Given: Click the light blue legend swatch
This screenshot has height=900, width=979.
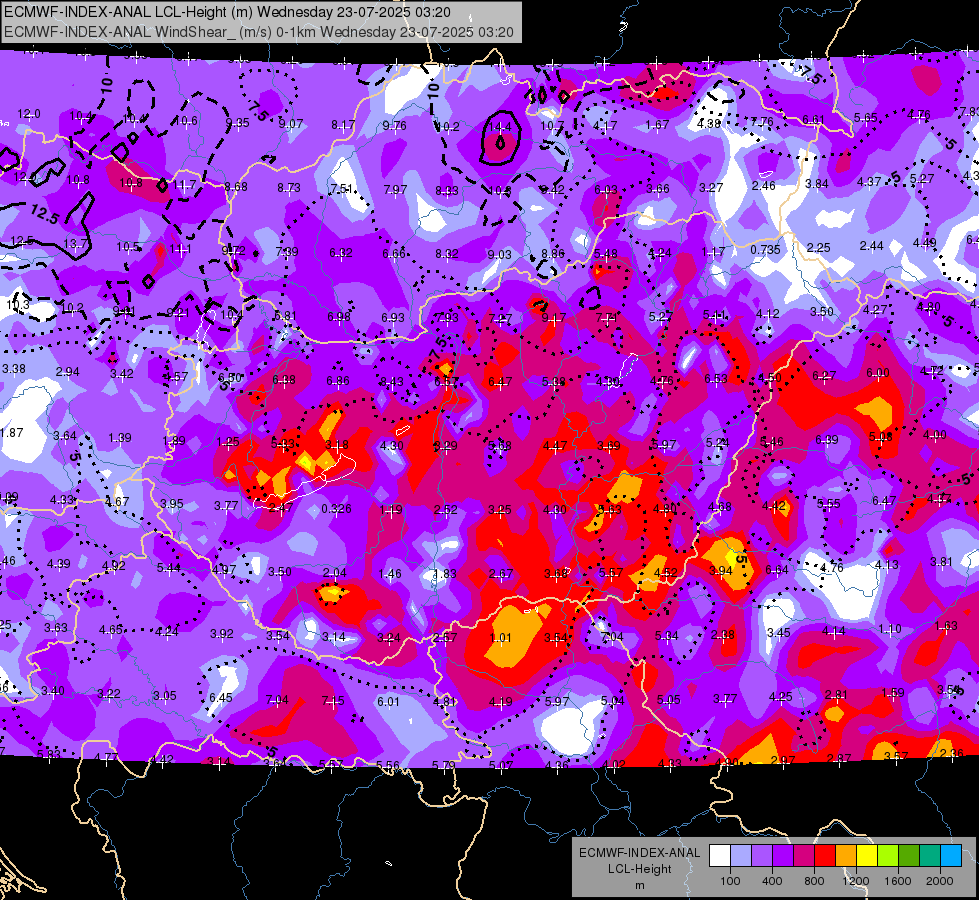Looking at the screenshot, I should [740, 856].
